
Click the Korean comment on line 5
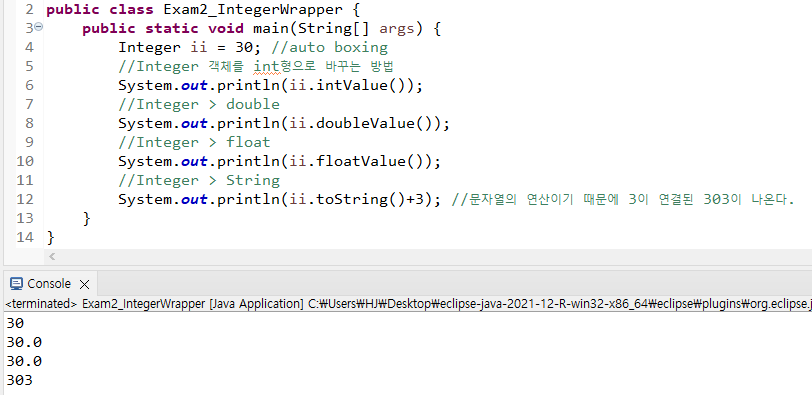click(x=256, y=66)
